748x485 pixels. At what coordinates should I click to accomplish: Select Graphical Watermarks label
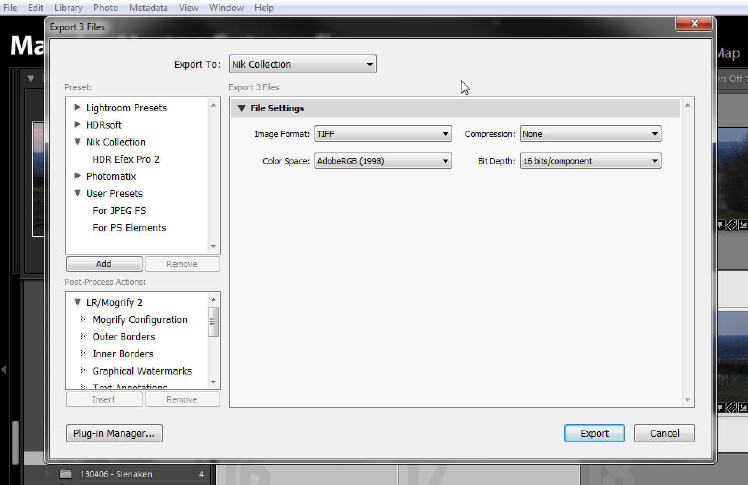click(142, 371)
